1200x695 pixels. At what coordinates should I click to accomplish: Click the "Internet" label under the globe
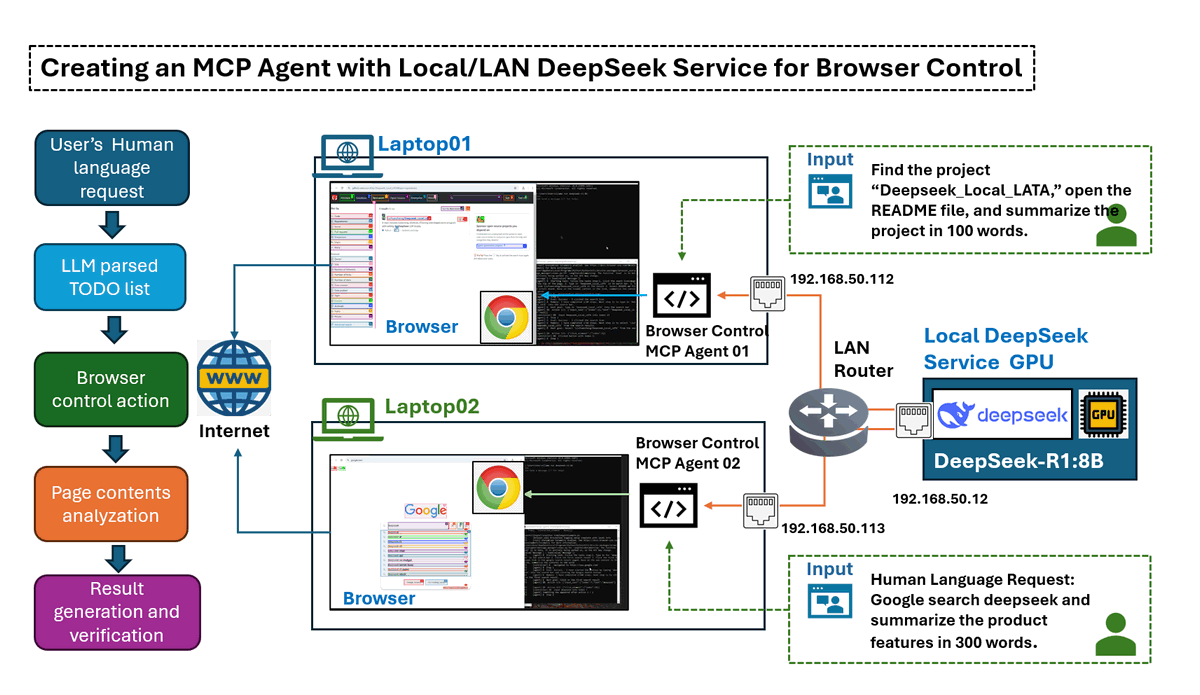pos(234,431)
